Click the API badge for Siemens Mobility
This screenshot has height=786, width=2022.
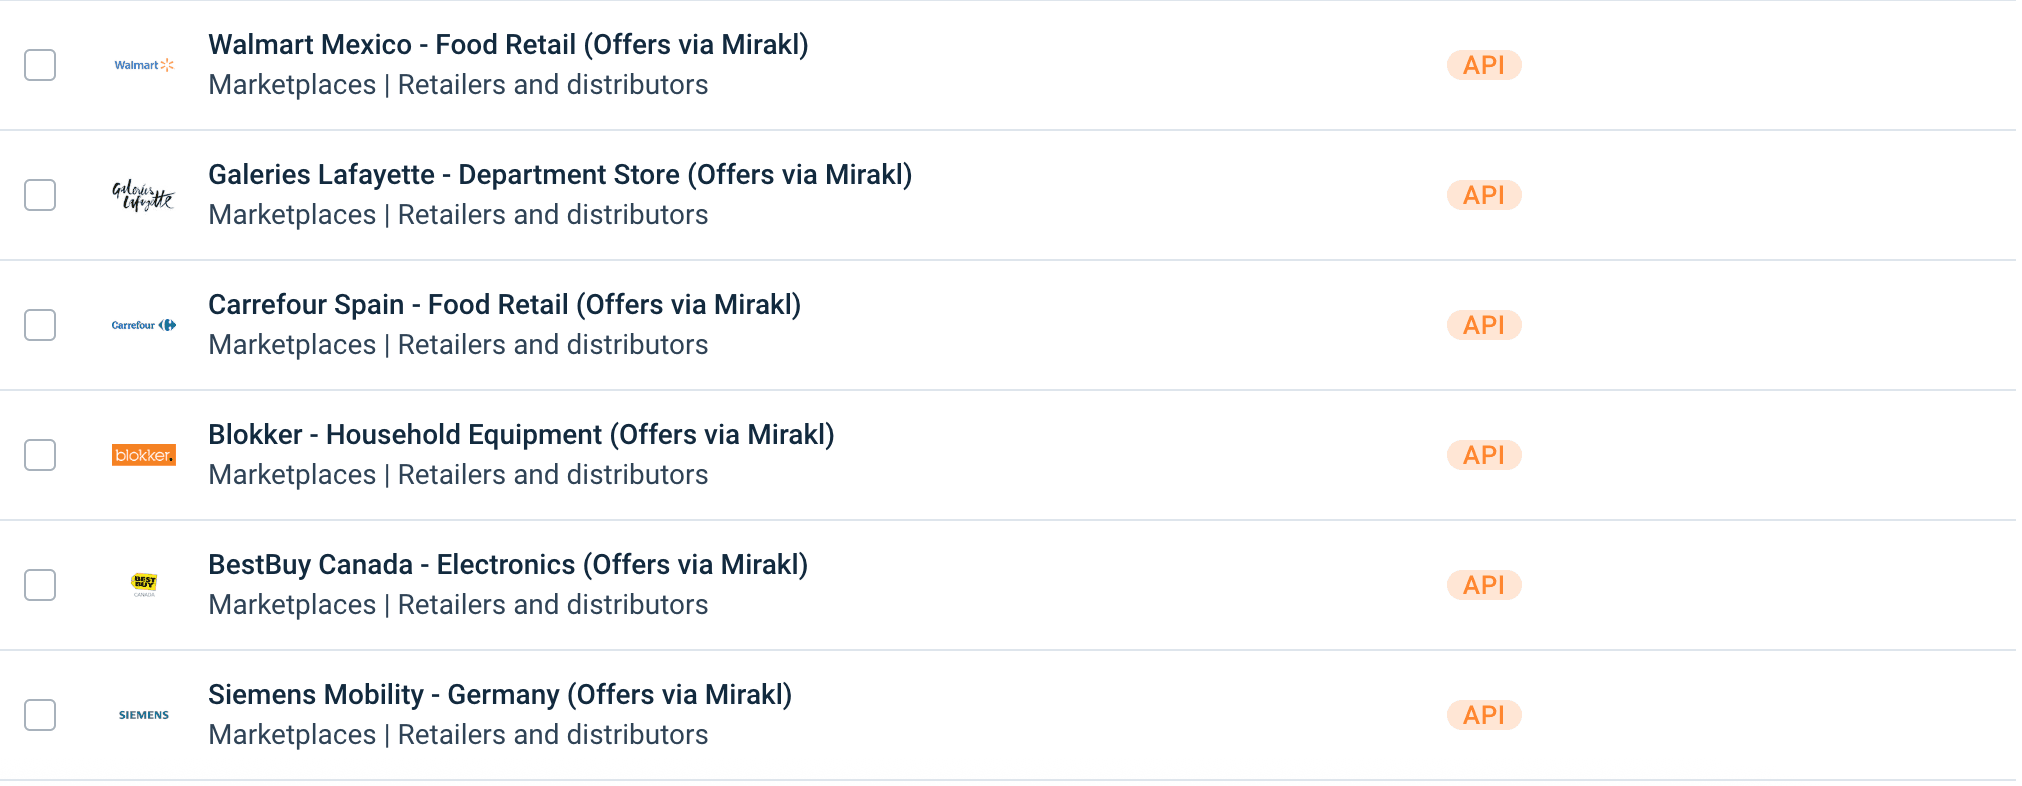(x=1484, y=715)
